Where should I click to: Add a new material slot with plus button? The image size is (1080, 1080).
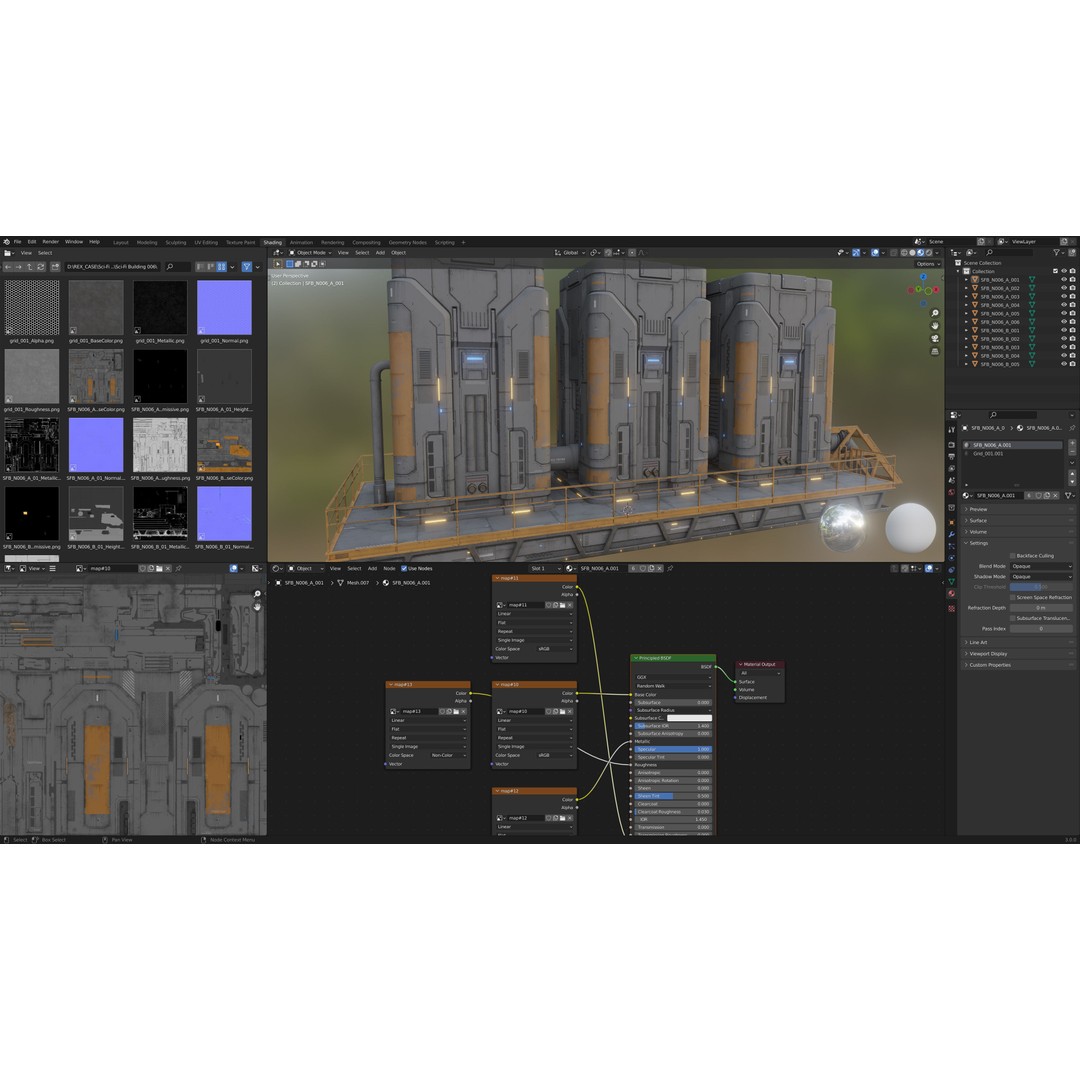pos(1072,443)
